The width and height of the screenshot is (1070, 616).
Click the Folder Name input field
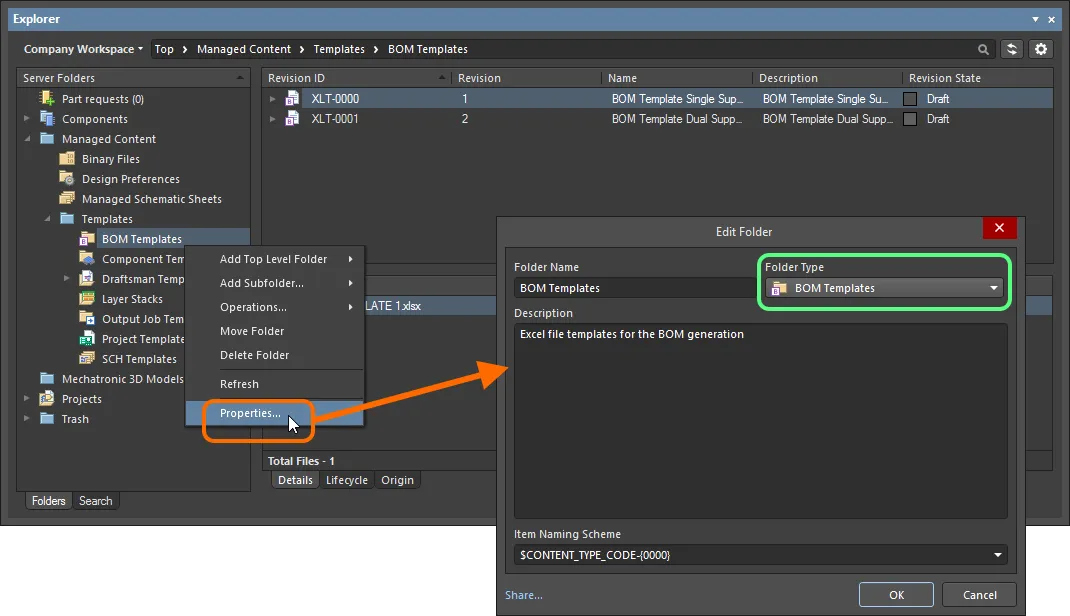pyautogui.click(x=633, y=288)
